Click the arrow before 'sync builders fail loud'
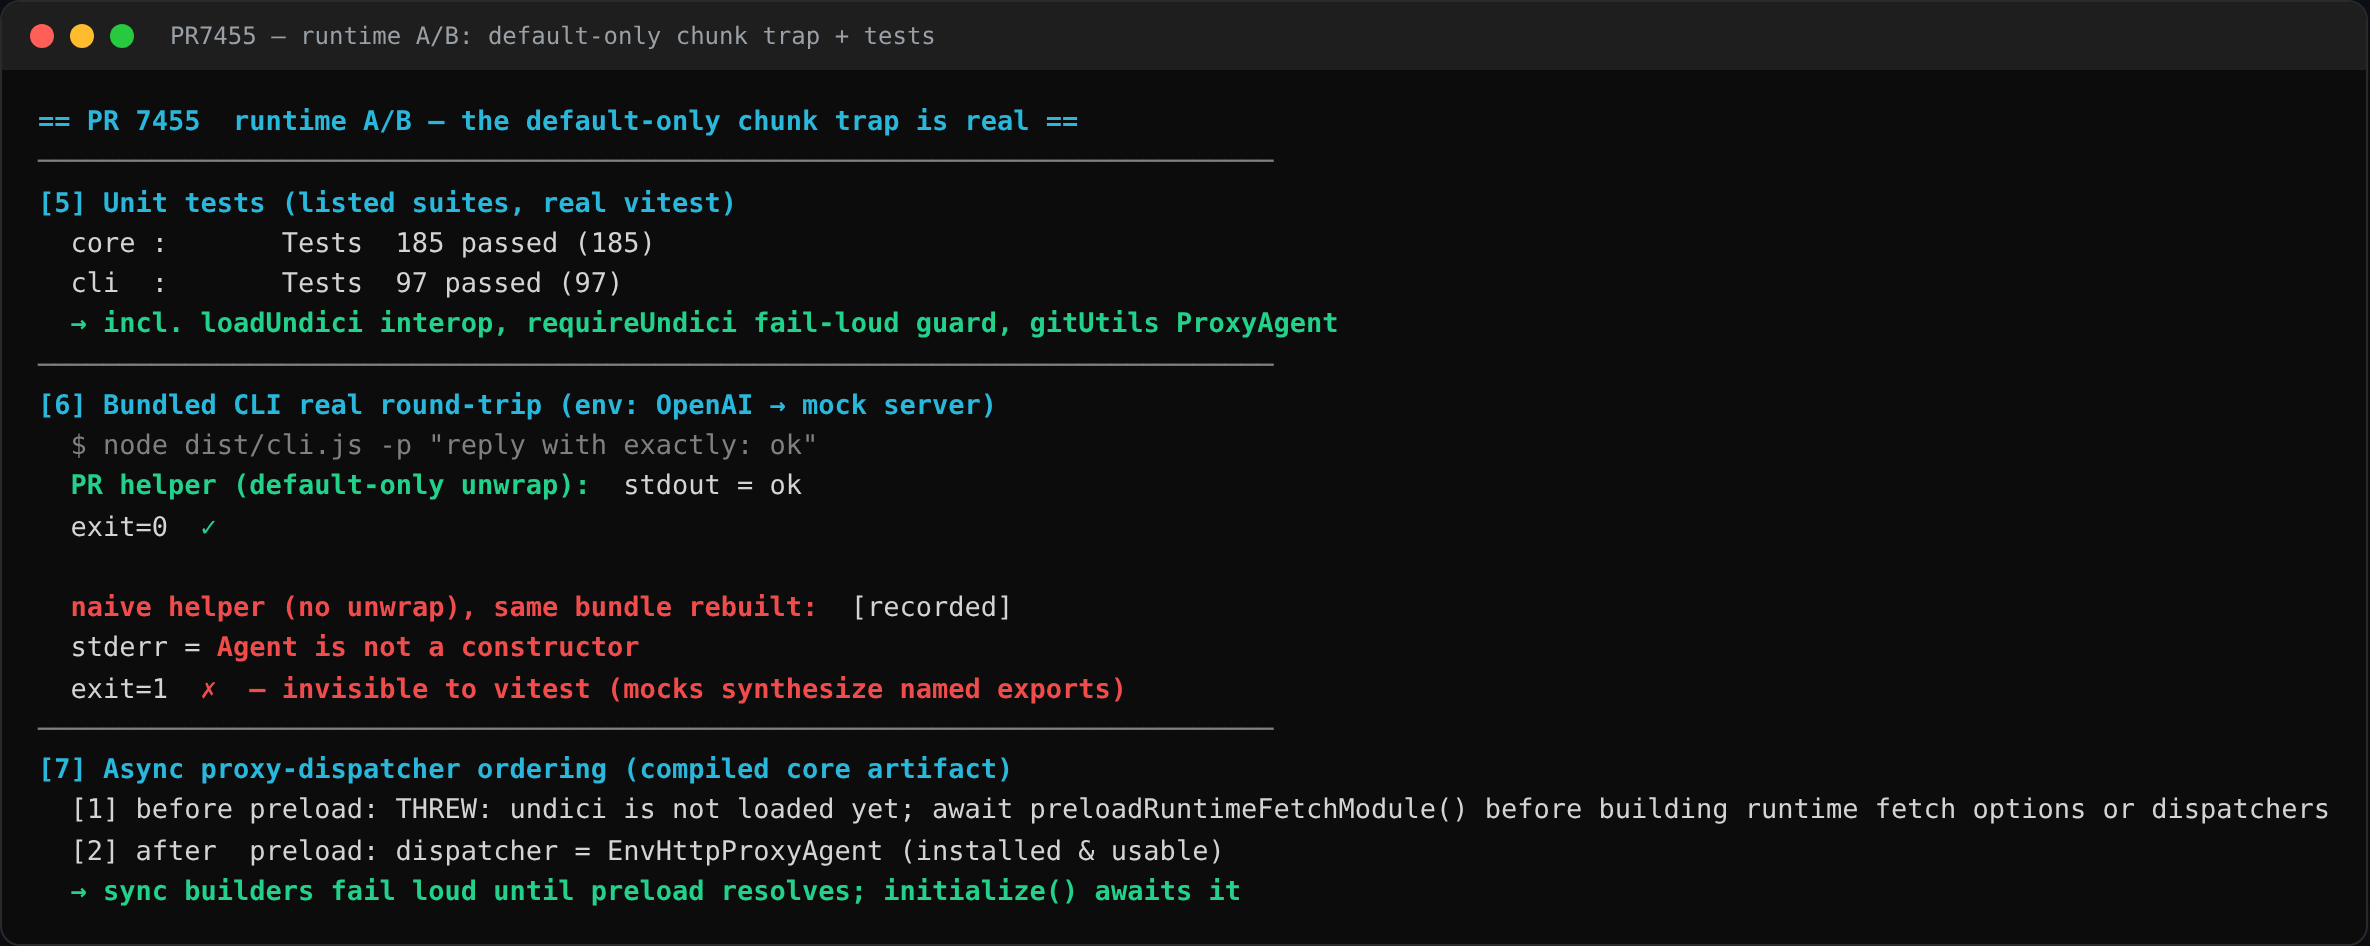2370x946 pixels. (x=79, y=891)
